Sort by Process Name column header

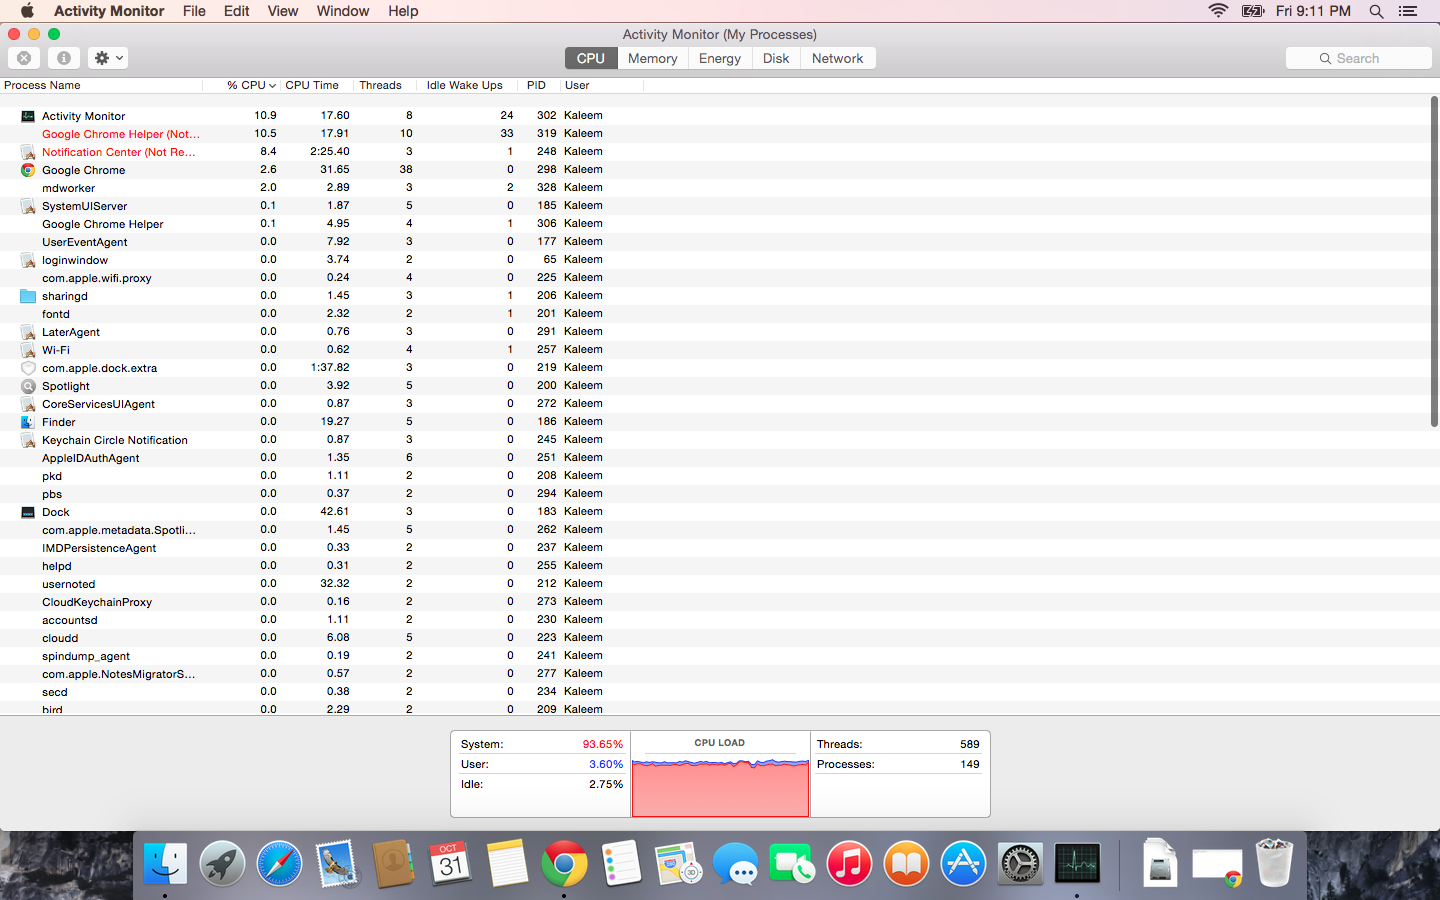[x=101, y=85]
